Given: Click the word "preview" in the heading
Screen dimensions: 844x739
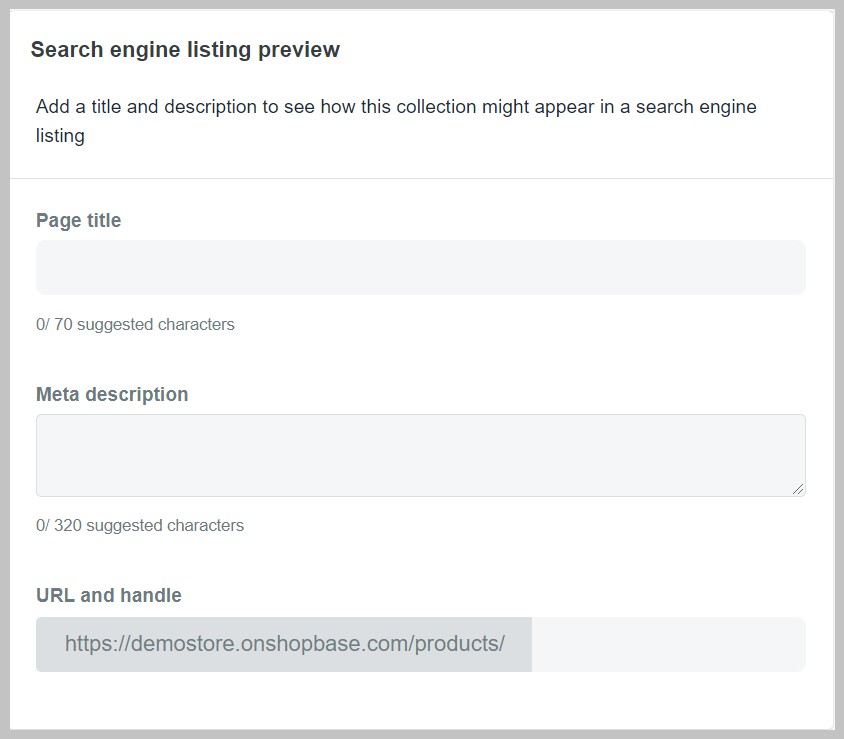Looking at the screenshot, I should (299, 49).
